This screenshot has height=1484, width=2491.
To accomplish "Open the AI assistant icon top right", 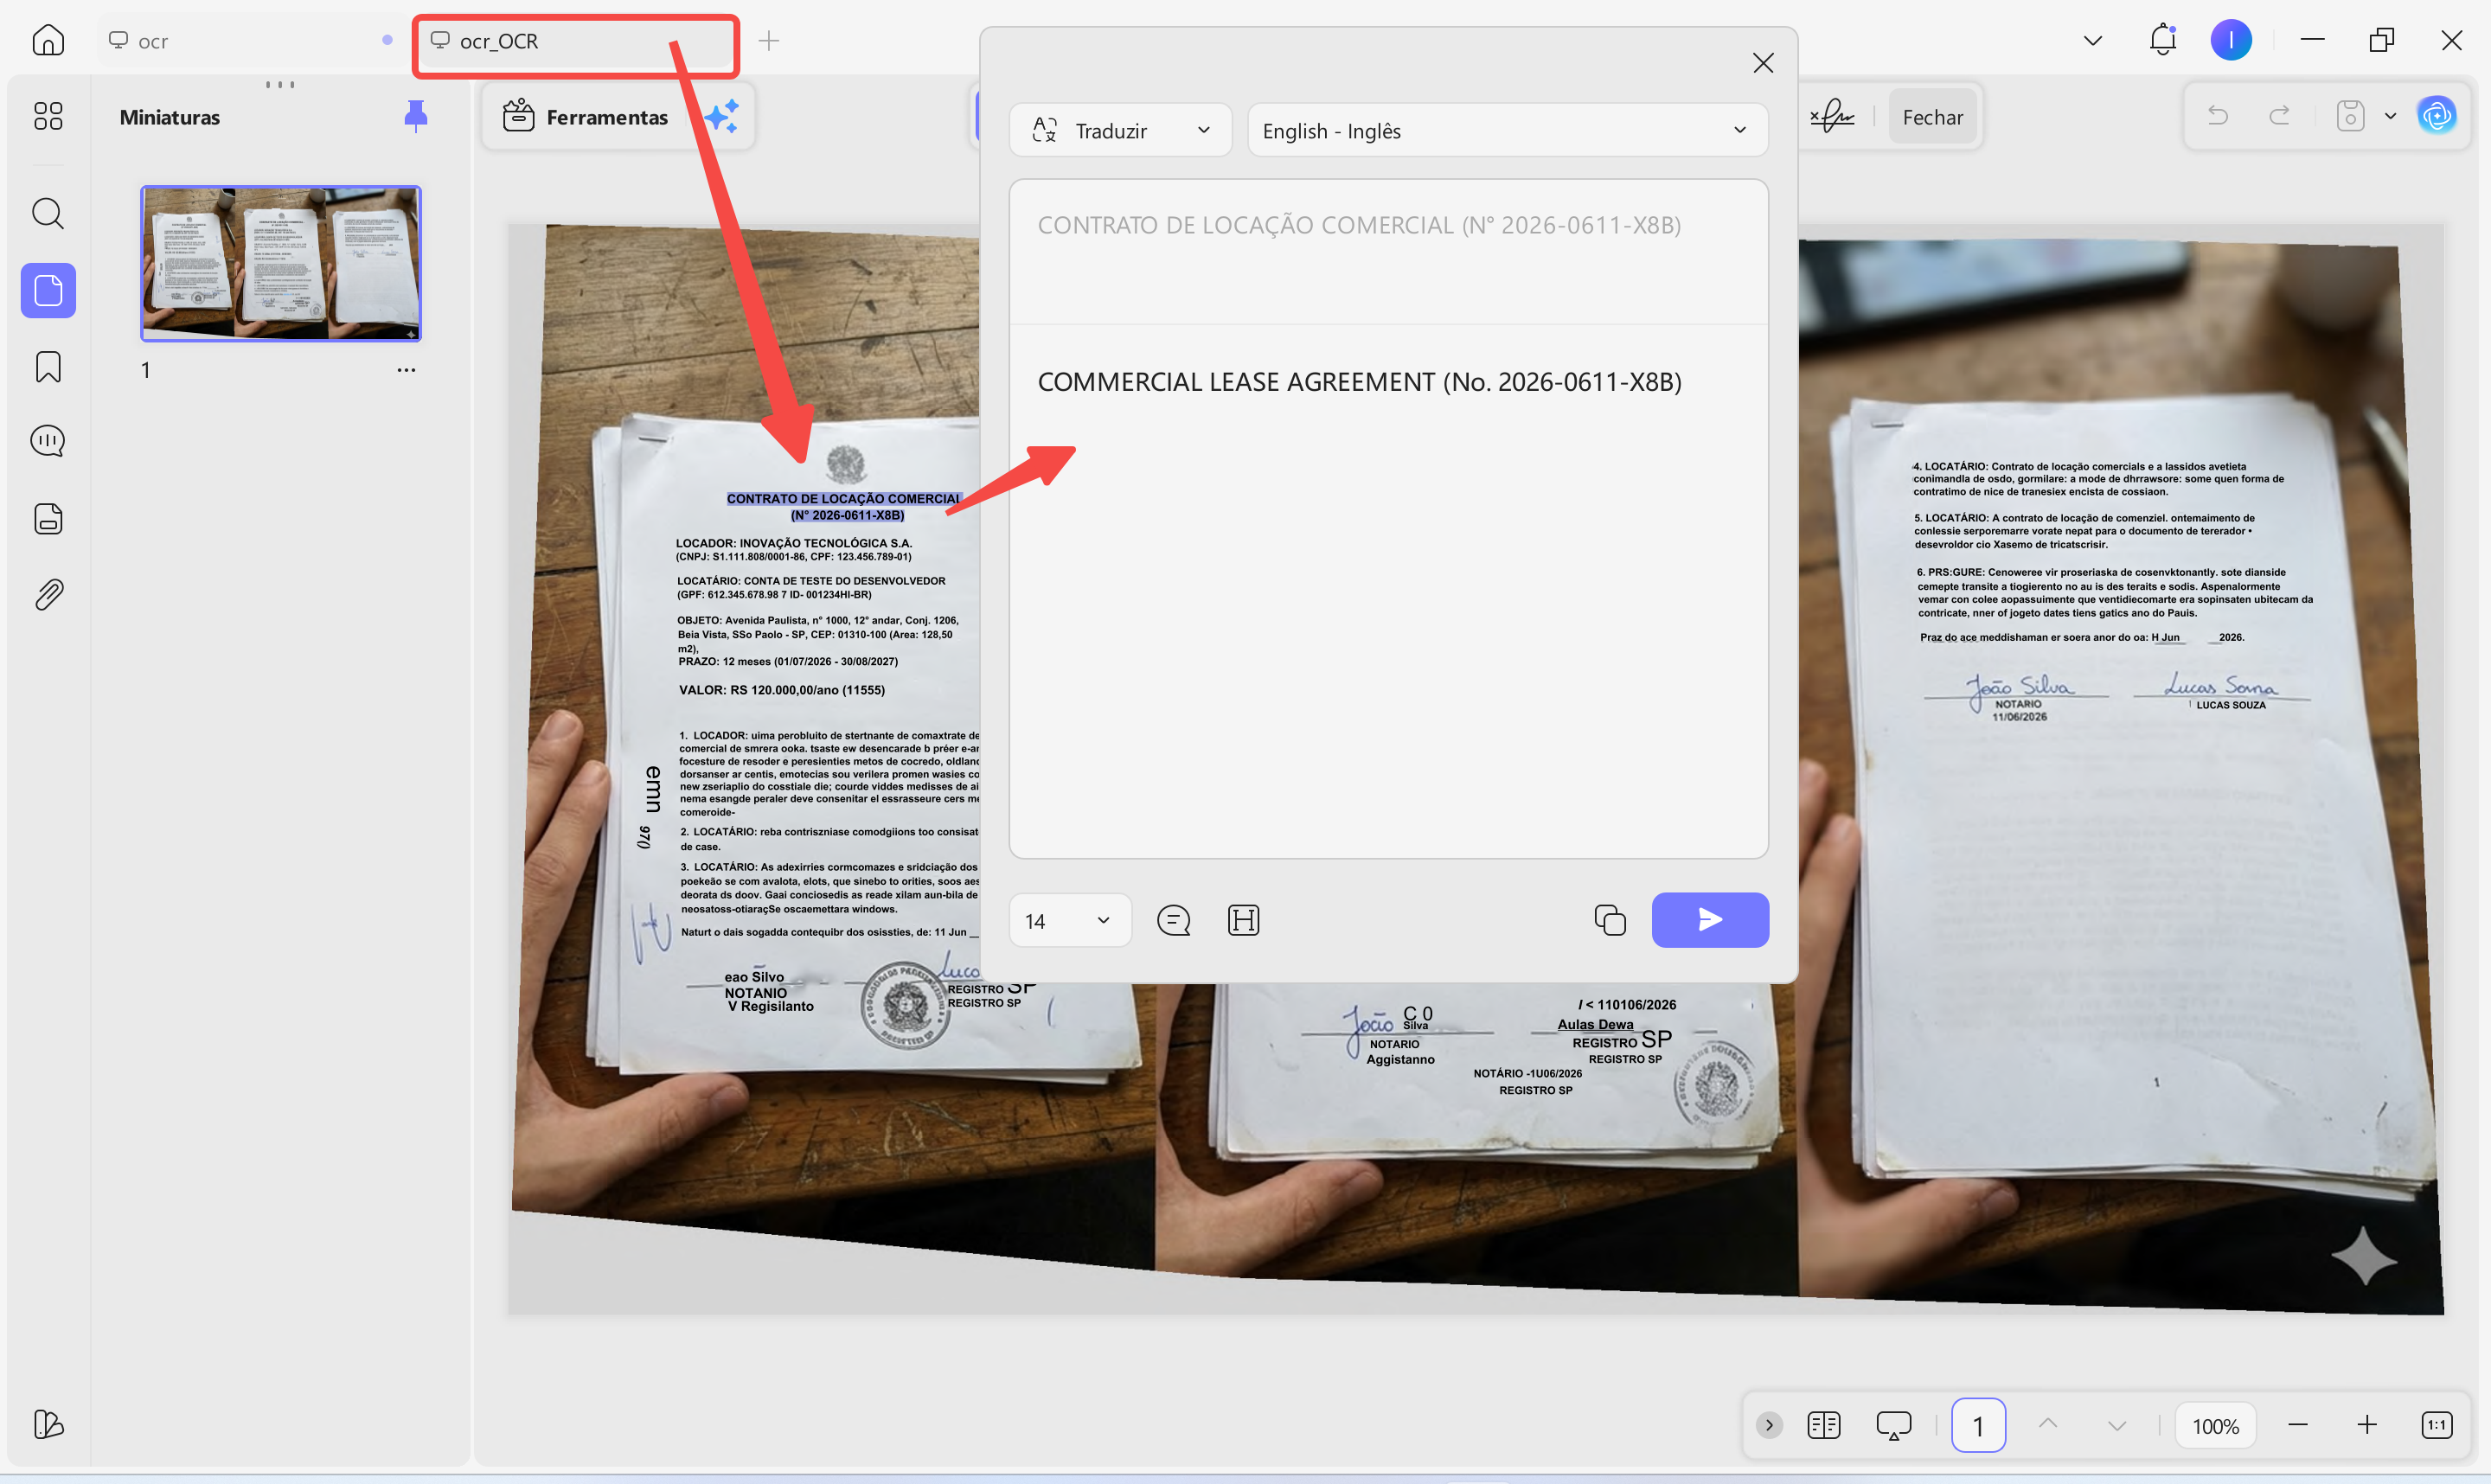I will (2437, 116).
